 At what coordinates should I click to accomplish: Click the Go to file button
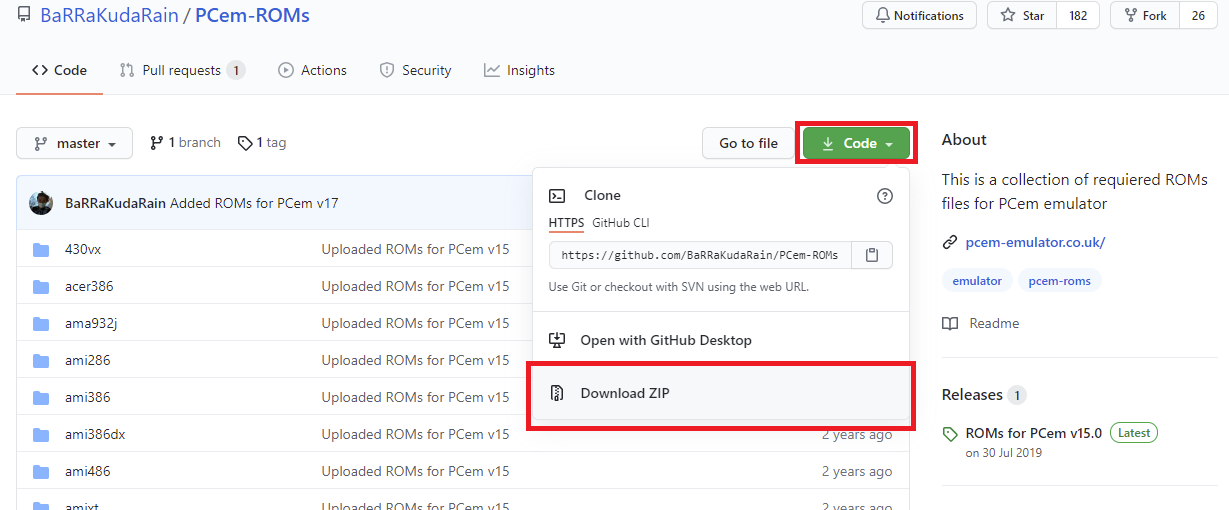(x=748, y=143)
